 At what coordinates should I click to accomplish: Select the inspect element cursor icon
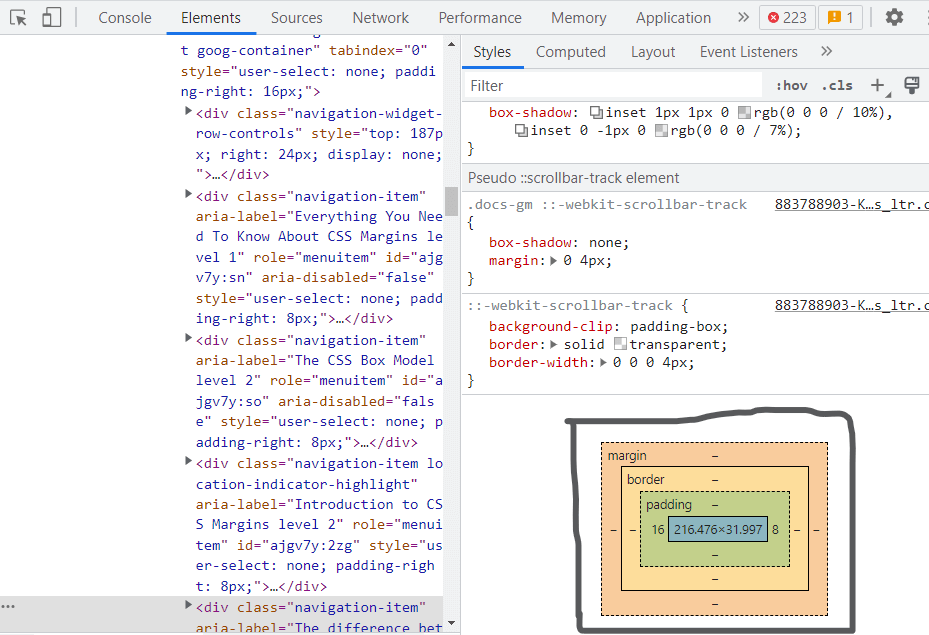point(17,17)
